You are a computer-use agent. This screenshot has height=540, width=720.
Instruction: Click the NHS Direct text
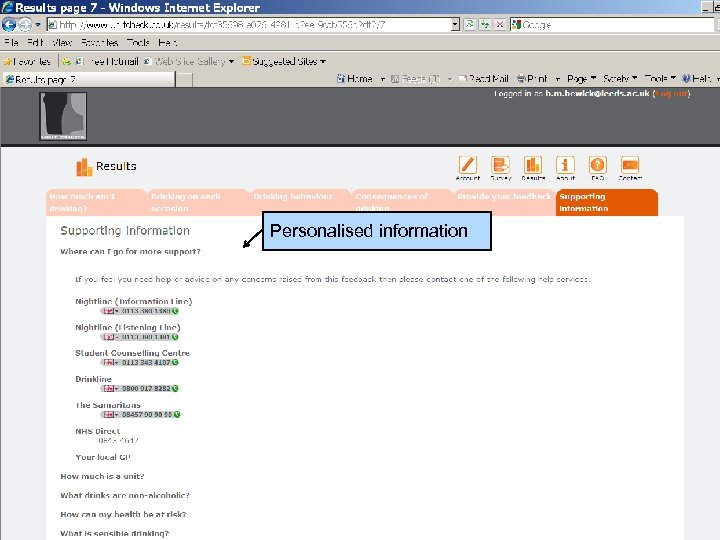pyautogui.click(x=97, y=431)
